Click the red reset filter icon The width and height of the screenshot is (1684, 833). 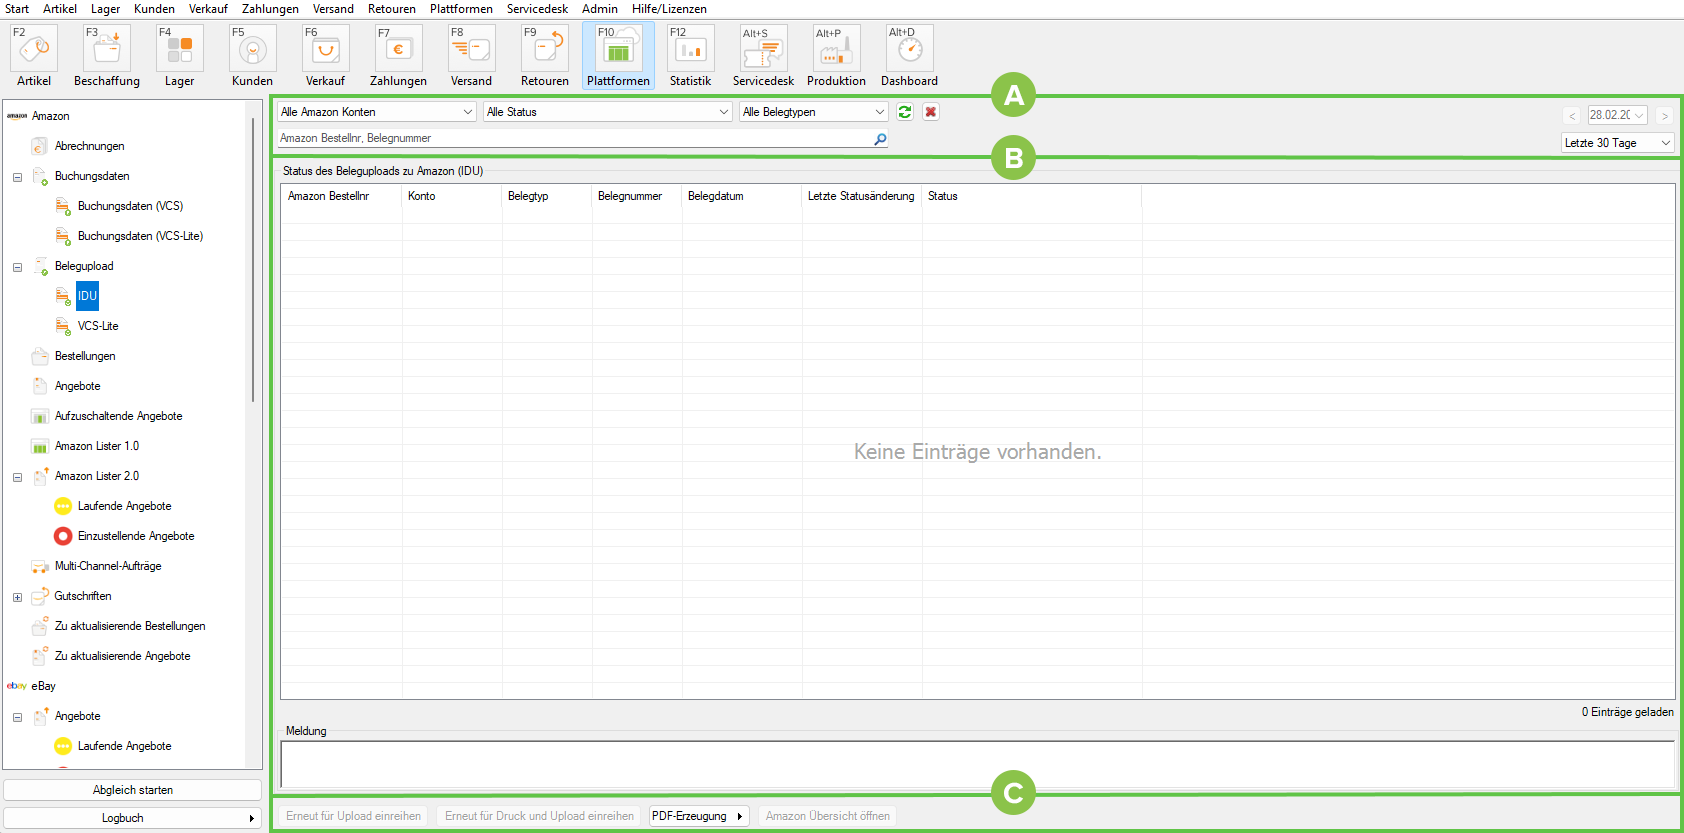tap(931, 112)
